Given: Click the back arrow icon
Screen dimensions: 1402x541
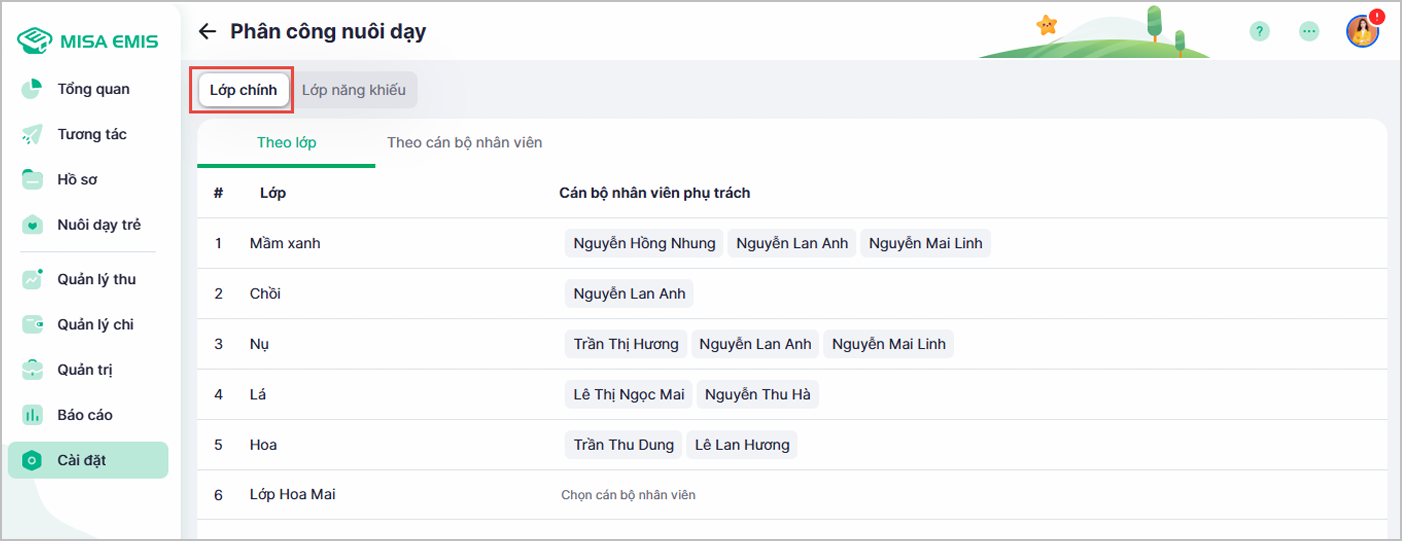Looking at the screenshot, I should [x=207, y=31].
